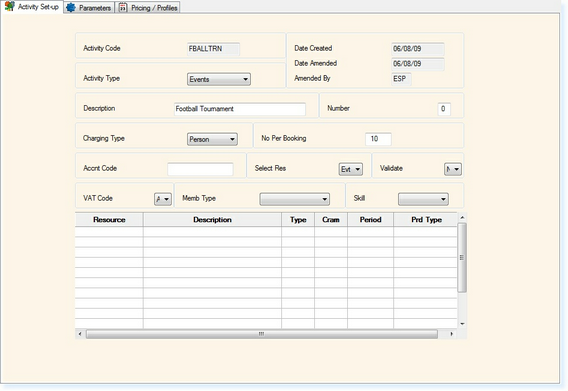
Task: Click the Memb Type label
Action: (x=199, y=198)
